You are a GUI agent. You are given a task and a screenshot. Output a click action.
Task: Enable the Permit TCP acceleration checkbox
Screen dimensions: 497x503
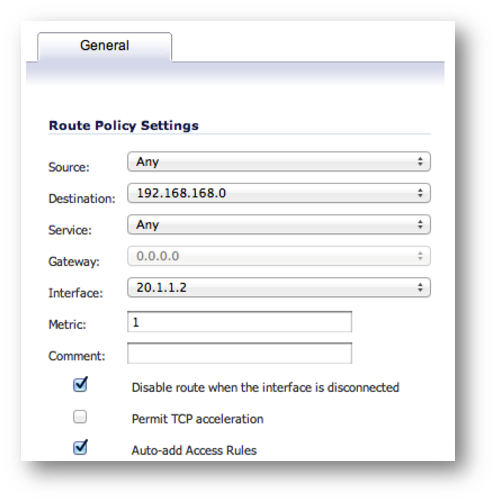pyautogui.click(x=80, y=417)
